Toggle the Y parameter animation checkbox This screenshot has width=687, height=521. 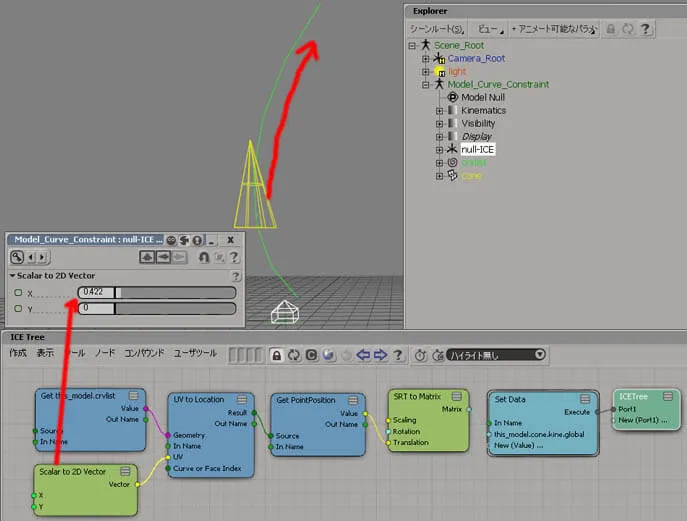18,308
